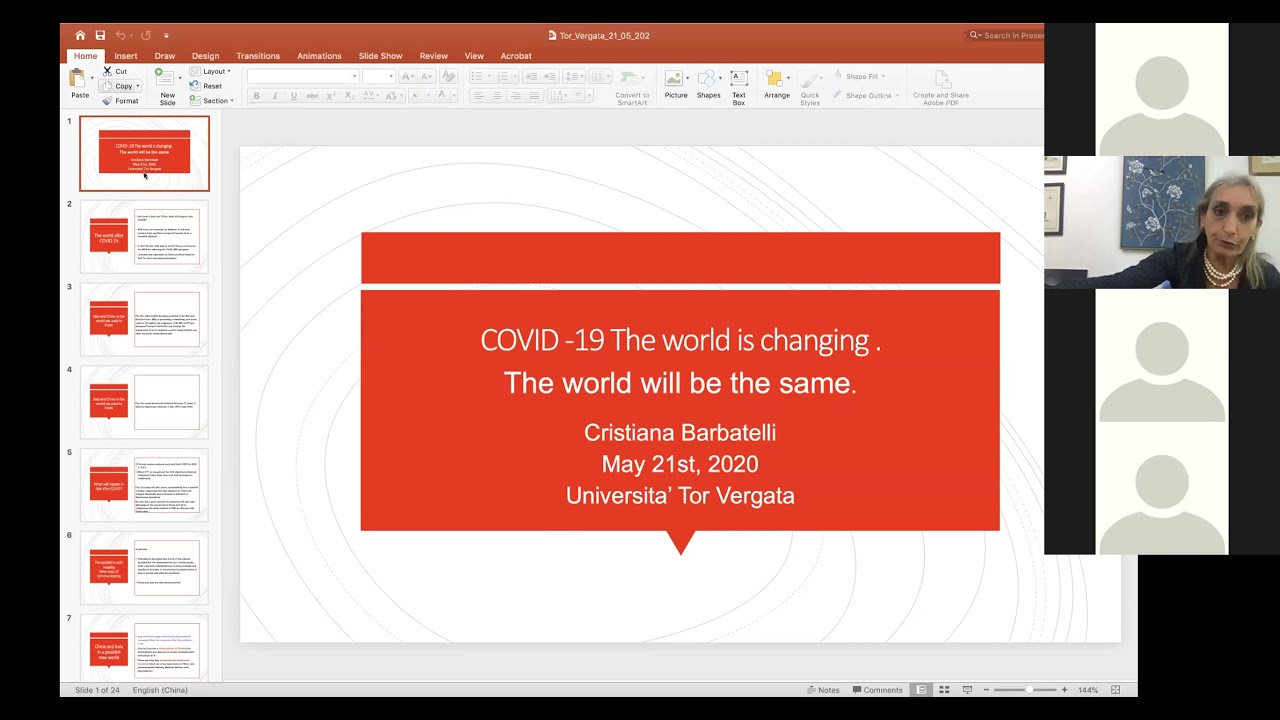
Task: Switch to the Draw tab
Action: tap(165, 56)
